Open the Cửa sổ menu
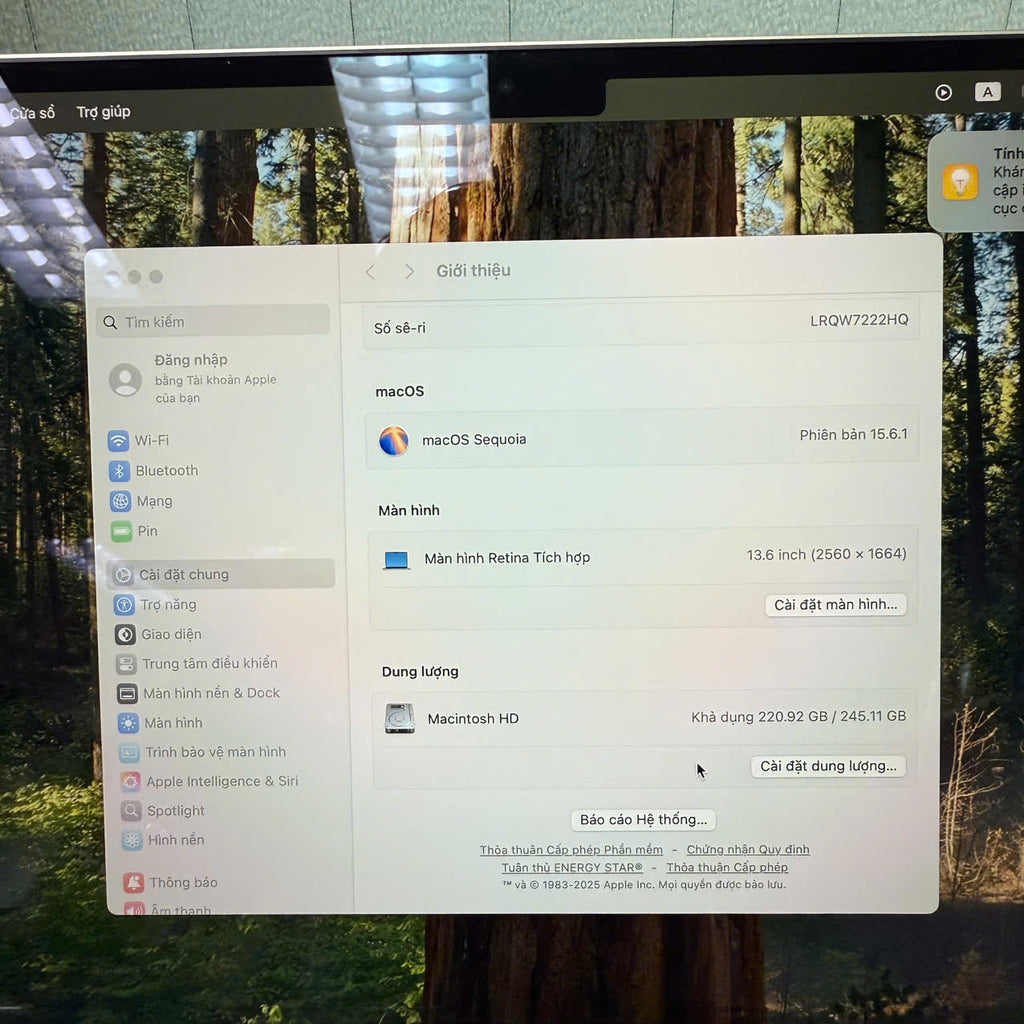Screen dimensions: 1024x1024 click(32, 113)
